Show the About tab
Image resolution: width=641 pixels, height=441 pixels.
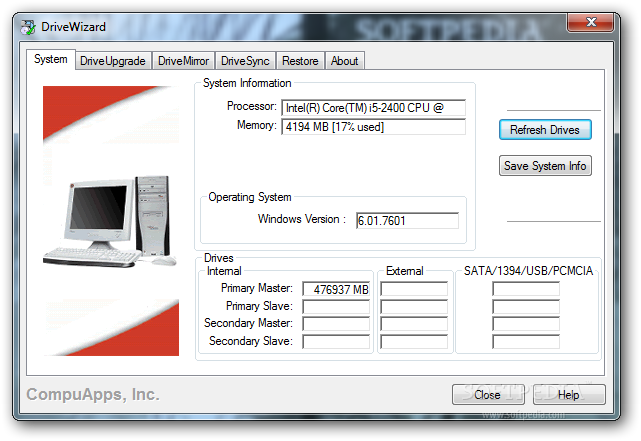coord(345,61)
